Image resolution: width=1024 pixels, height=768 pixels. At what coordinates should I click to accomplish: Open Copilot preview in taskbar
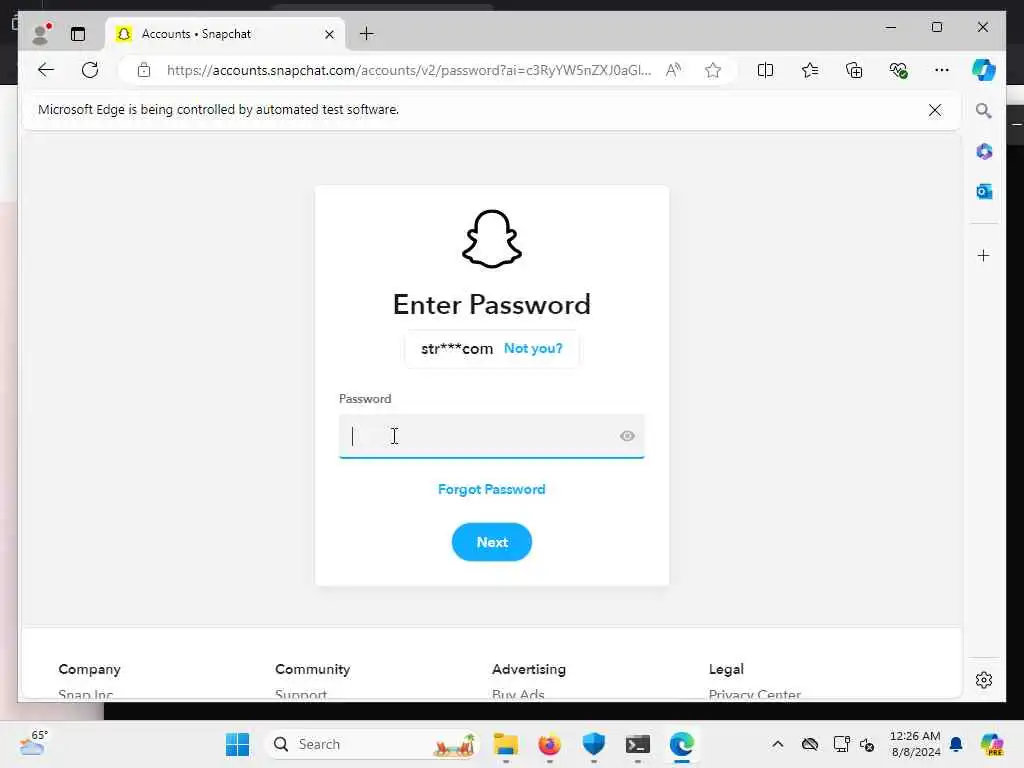992,744
